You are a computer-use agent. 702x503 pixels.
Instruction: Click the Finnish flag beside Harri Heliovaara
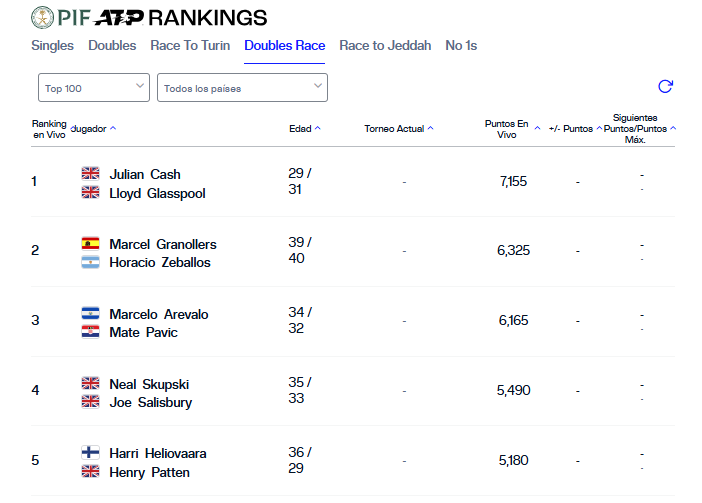coord(90,452)
